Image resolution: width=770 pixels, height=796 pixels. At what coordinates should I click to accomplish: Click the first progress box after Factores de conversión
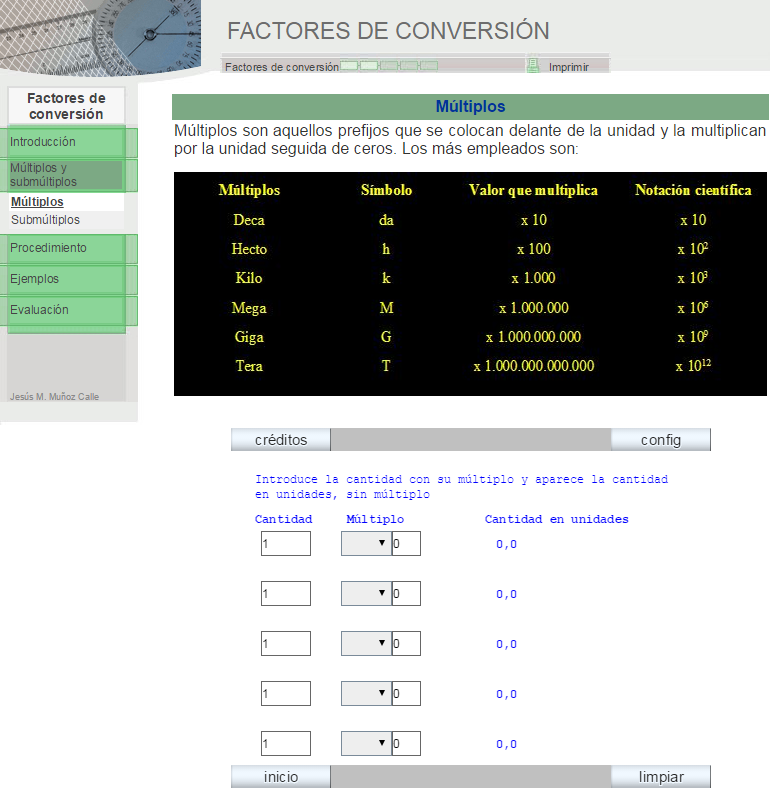pos(349,66)
